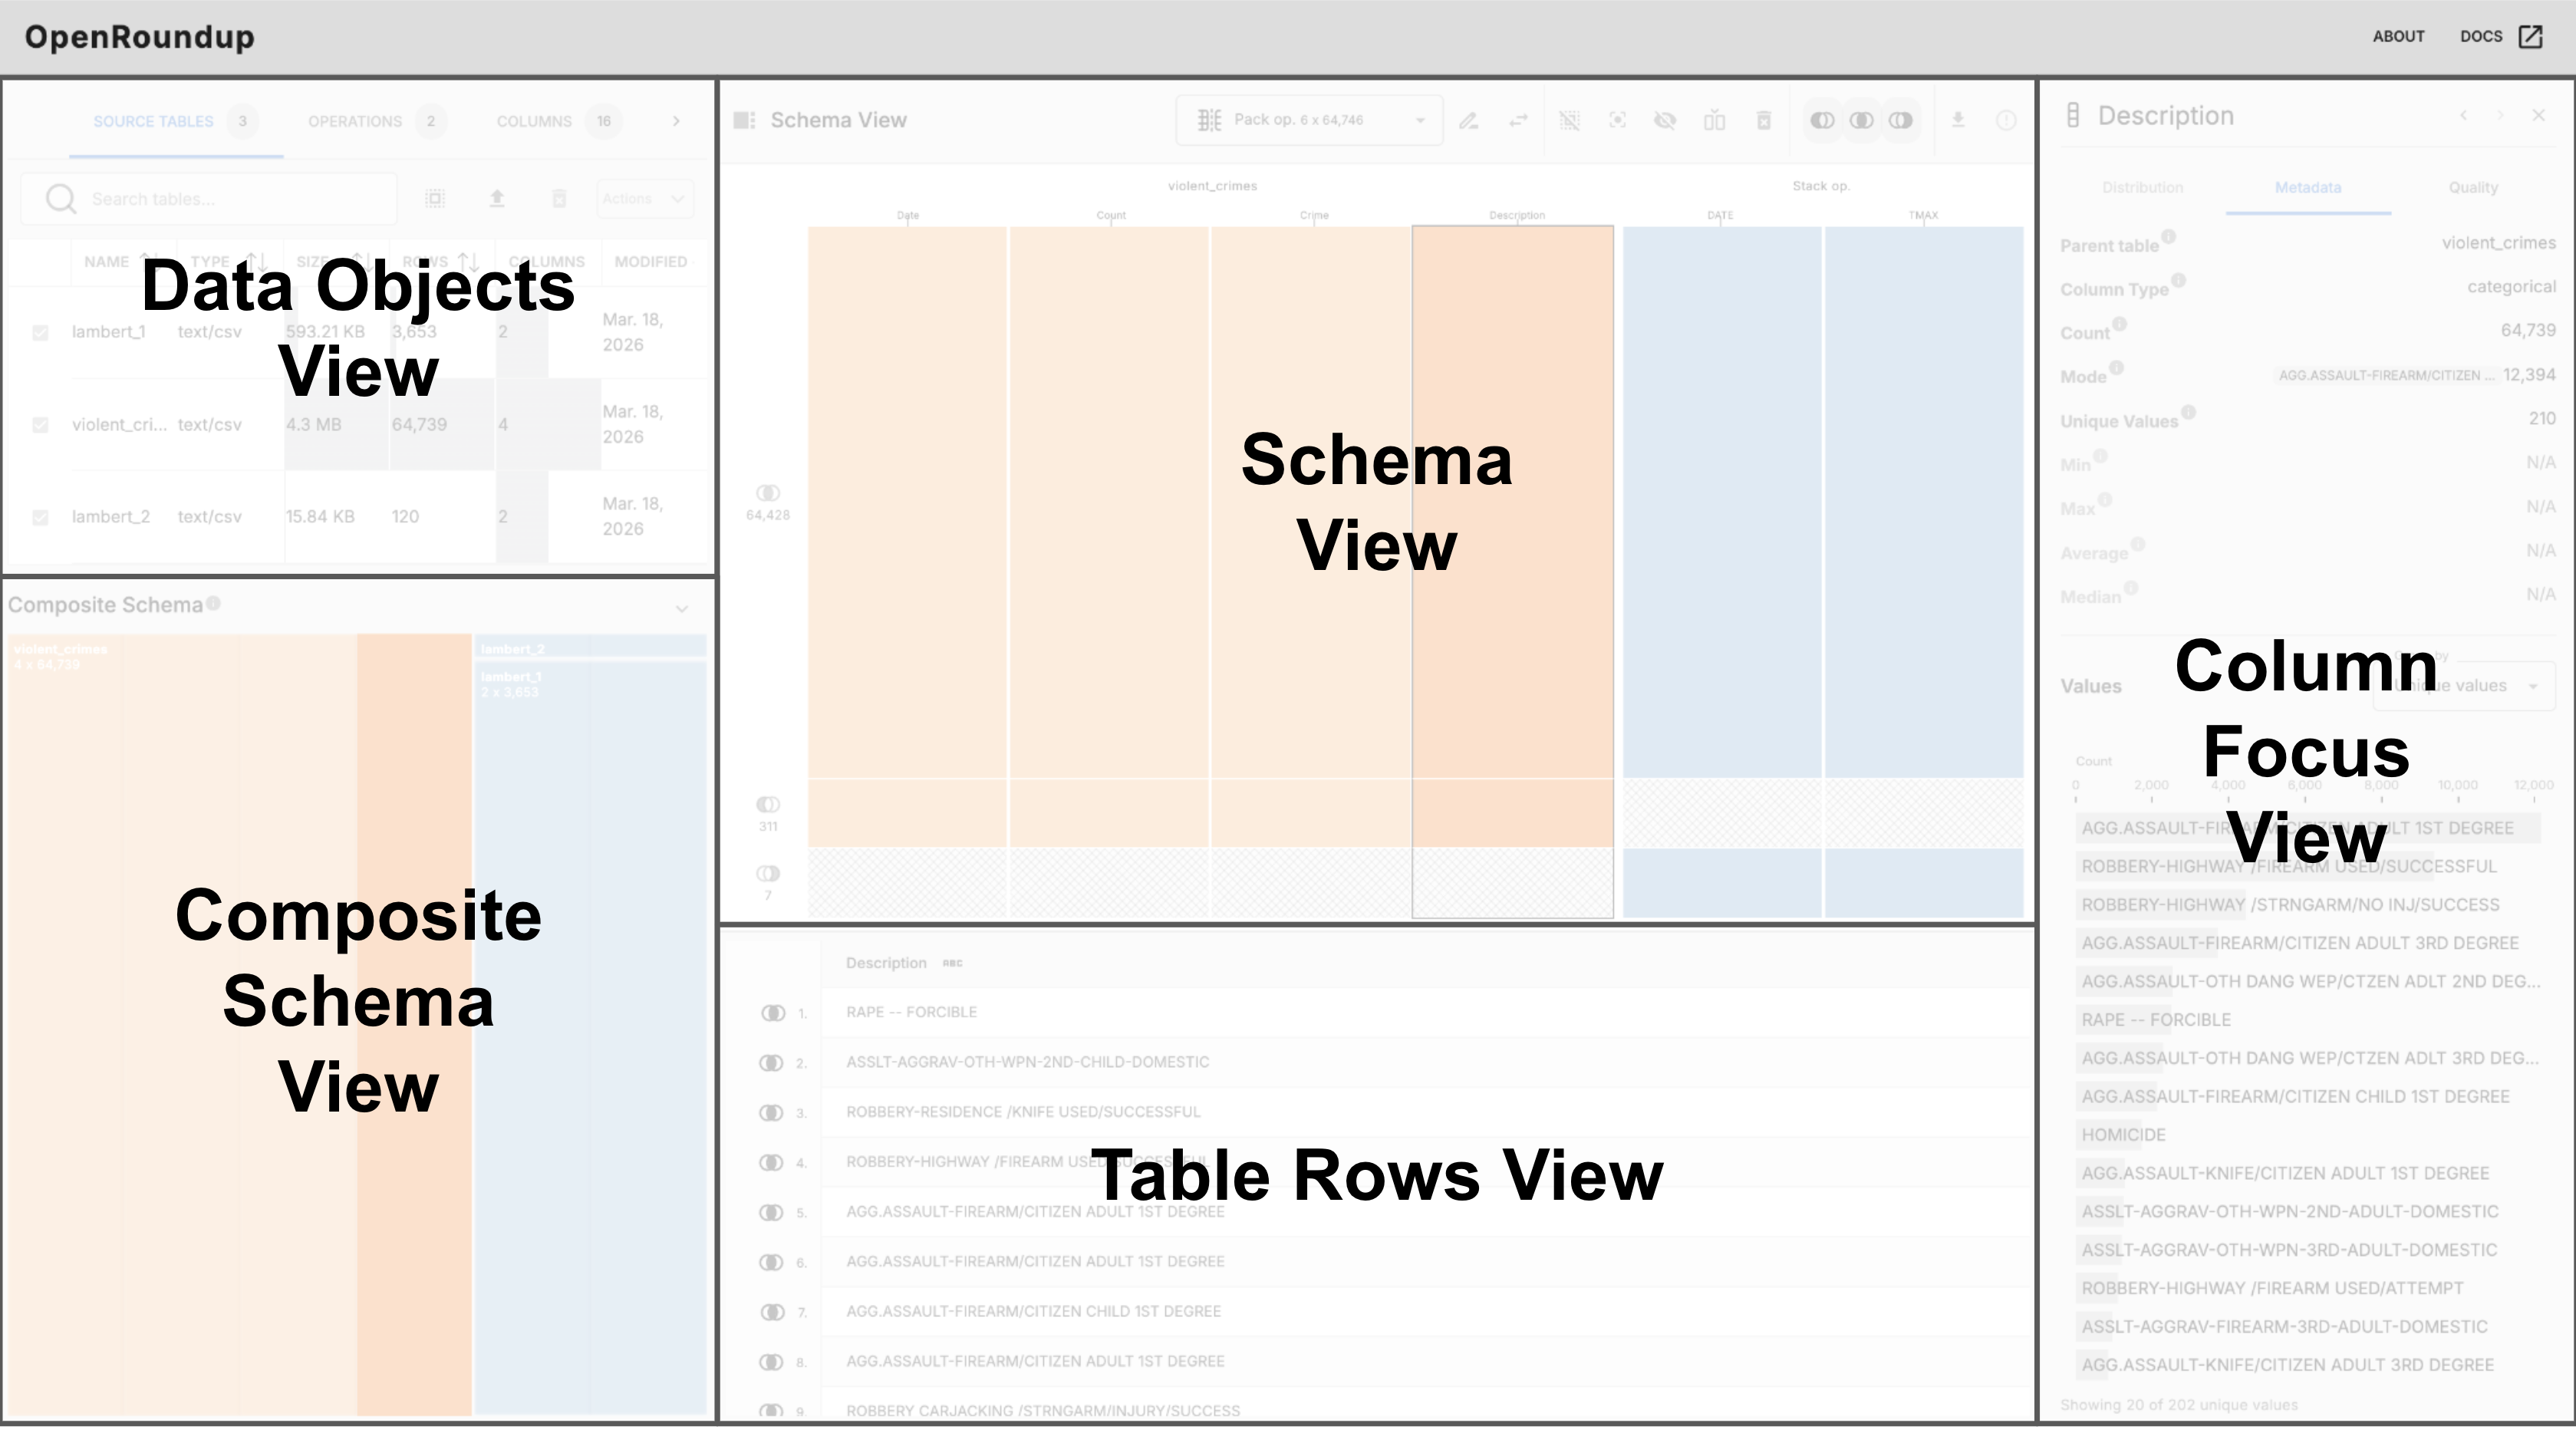Click the split columns icon in Schema View

point(1714,121)
